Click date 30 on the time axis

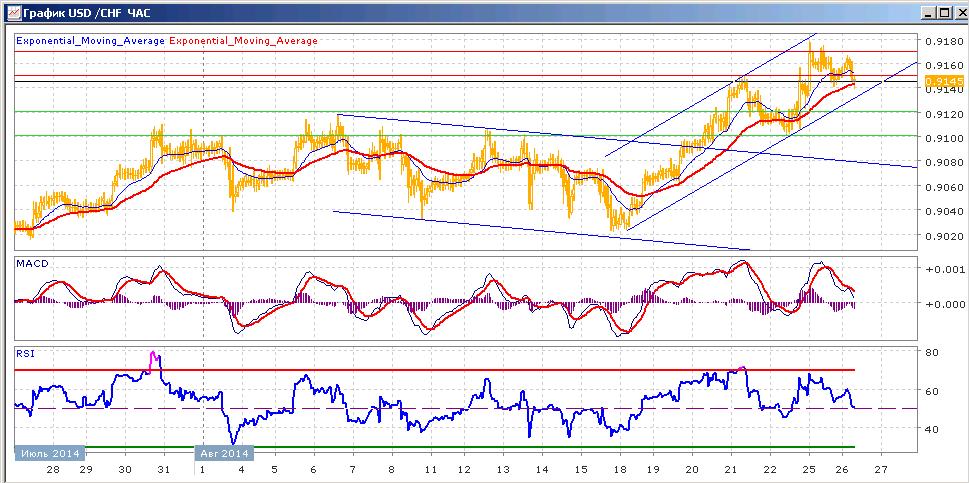(125, 470)
